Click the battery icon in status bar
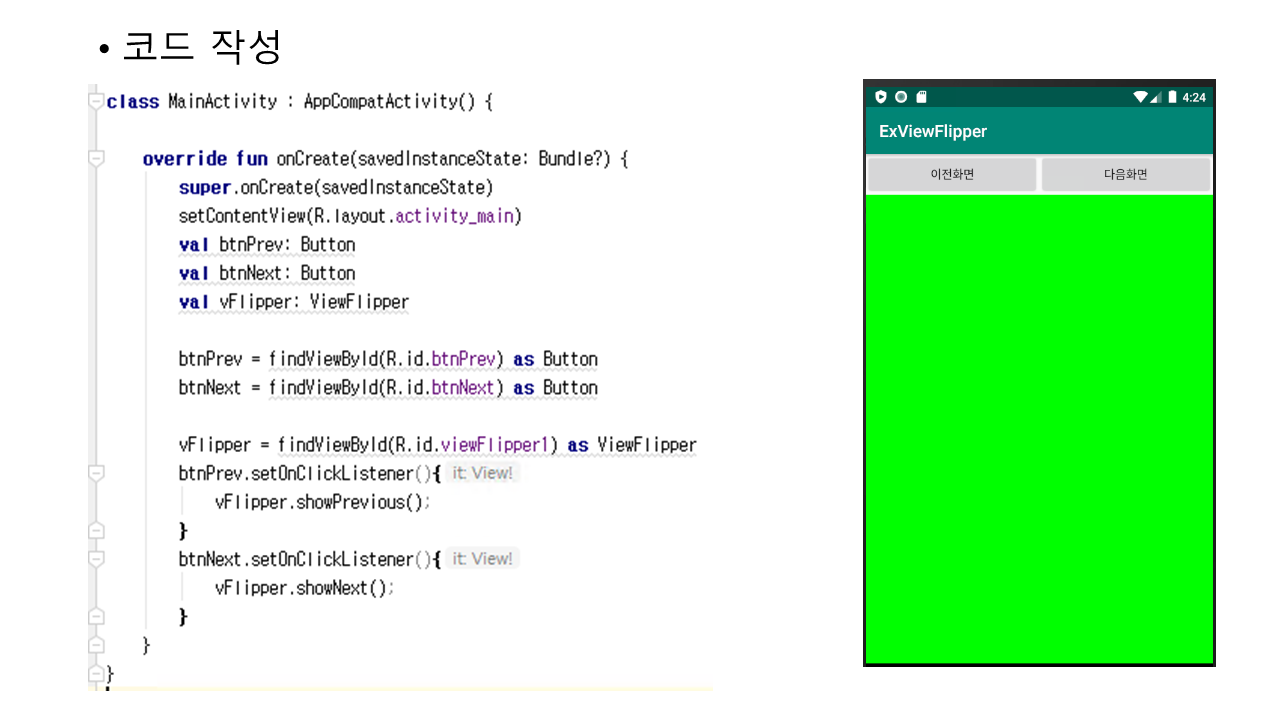This screenshot has width=1280, height=720. (1172, 97)
